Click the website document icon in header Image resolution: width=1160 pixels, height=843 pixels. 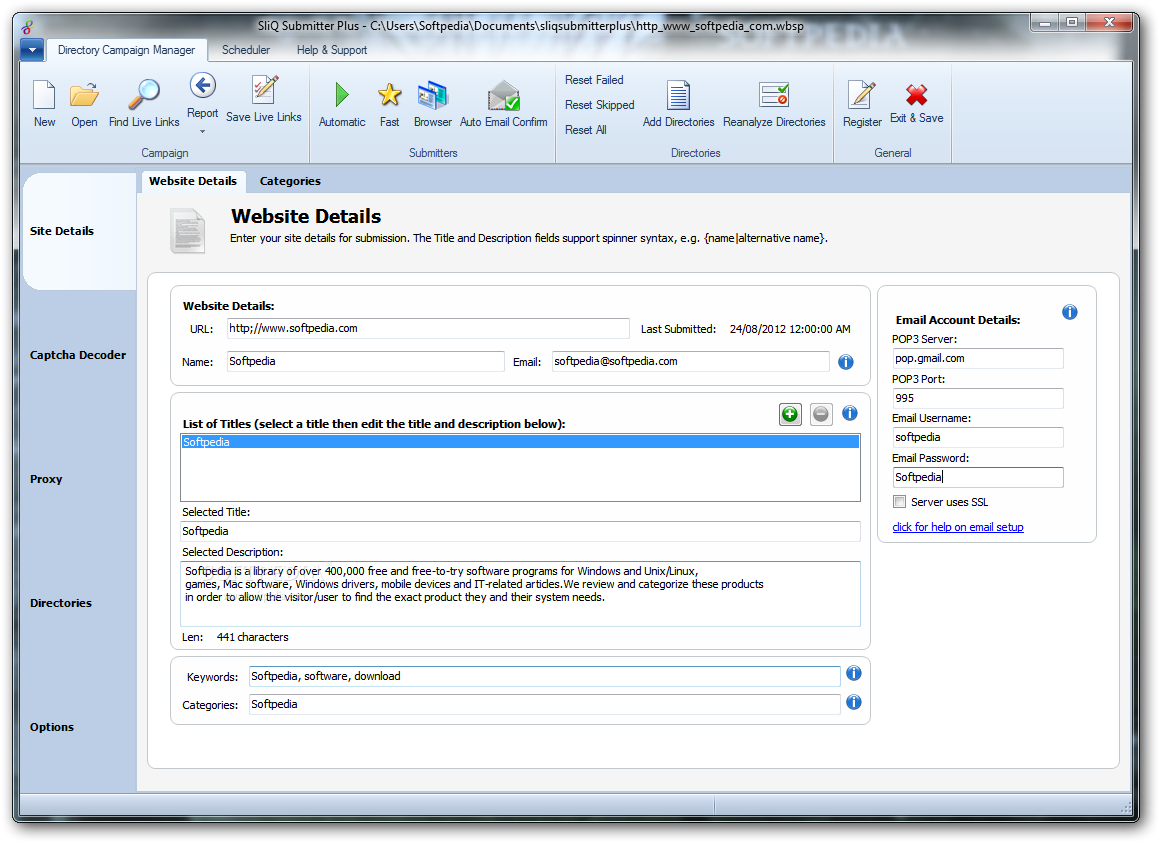(x=187, y=231)
